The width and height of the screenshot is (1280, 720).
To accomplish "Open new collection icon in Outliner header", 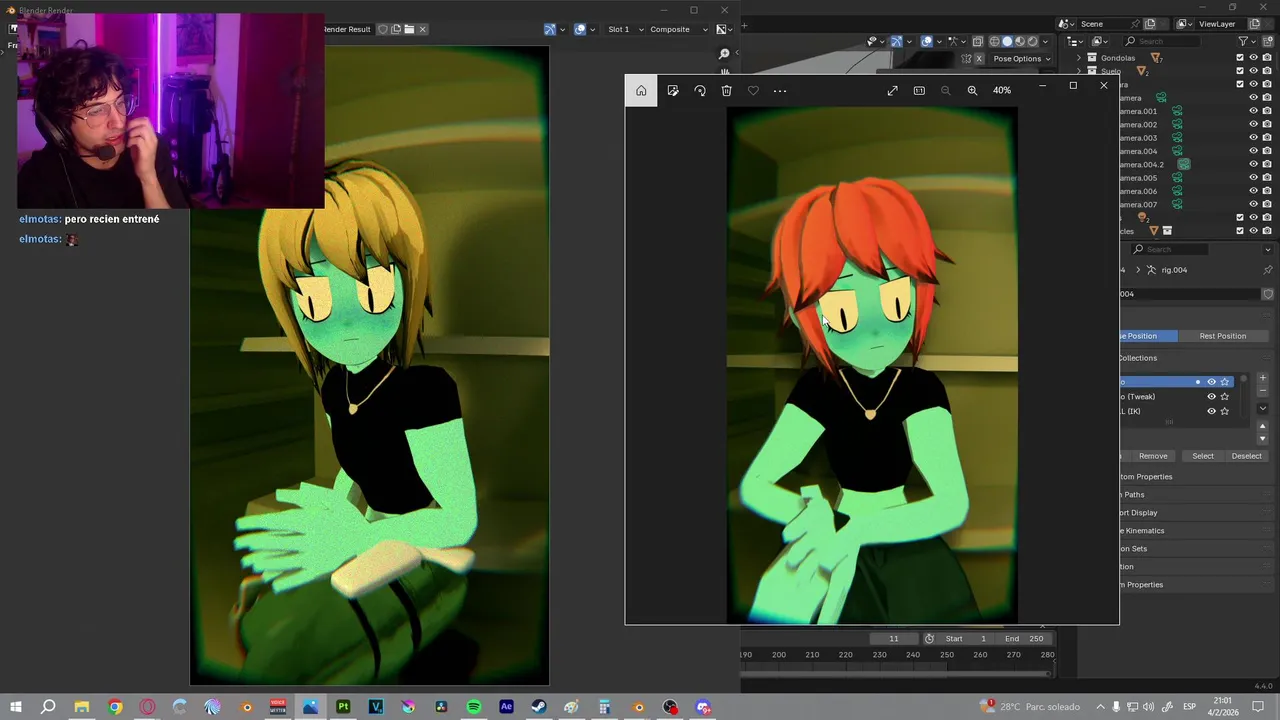I will pyautogui.click(x=1268, y=41).
